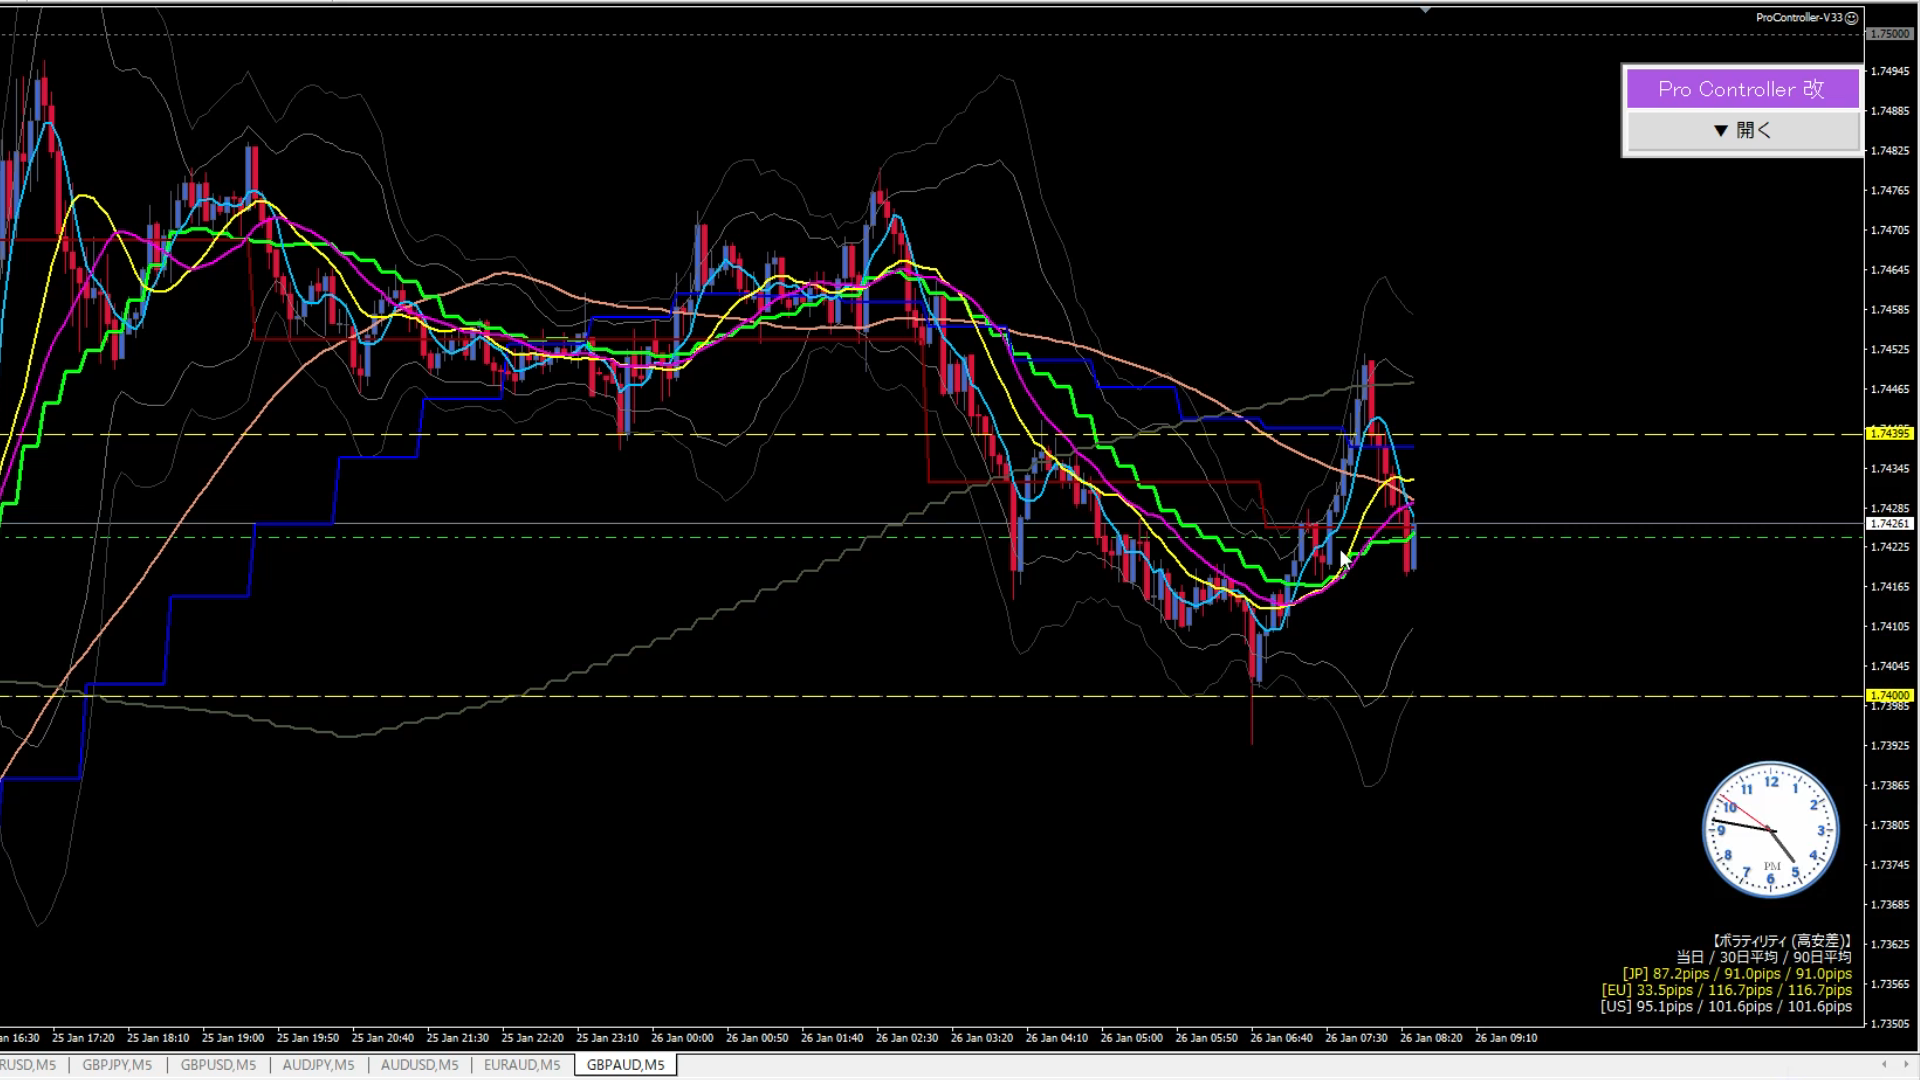Switch to the GBPJPY,M5 chart tab
The height and width of the screenshot is (1080, 1920).
pyautogui.click(x=117, y=1065)
